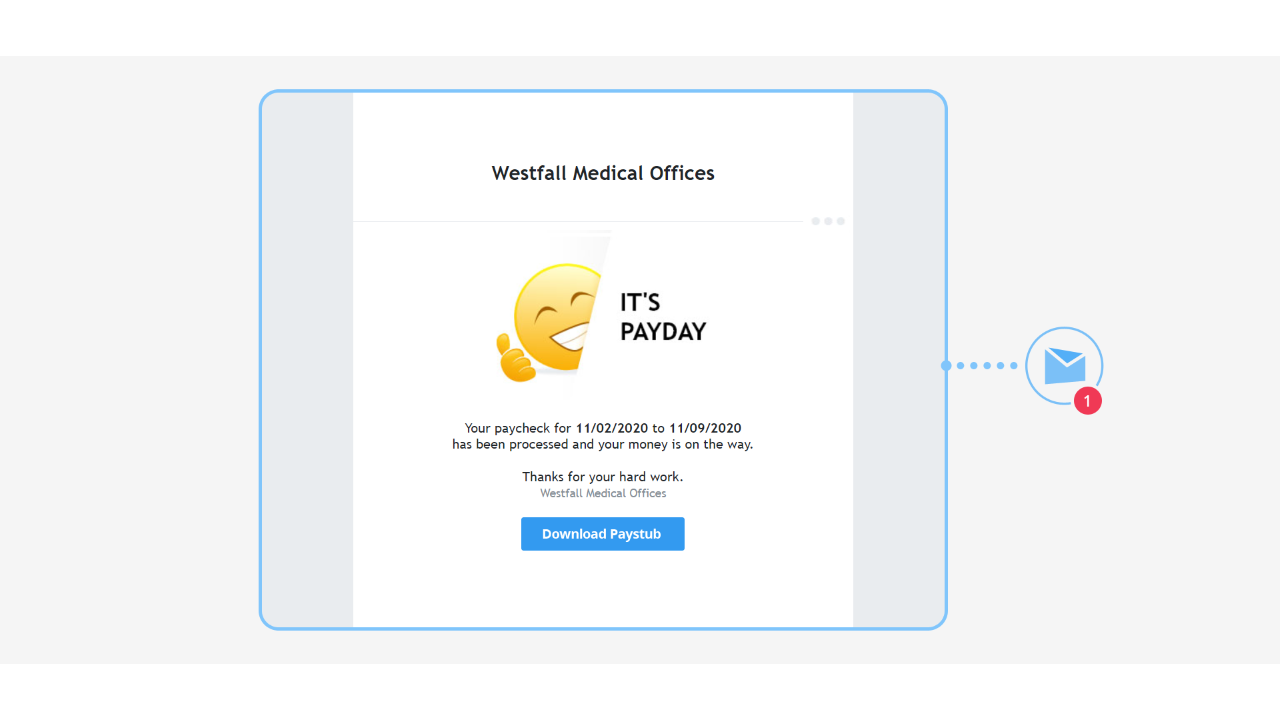Click the 'Your paycheck for' text
1280x720 pixels.
pyautogui.click(x=518, y=428)
